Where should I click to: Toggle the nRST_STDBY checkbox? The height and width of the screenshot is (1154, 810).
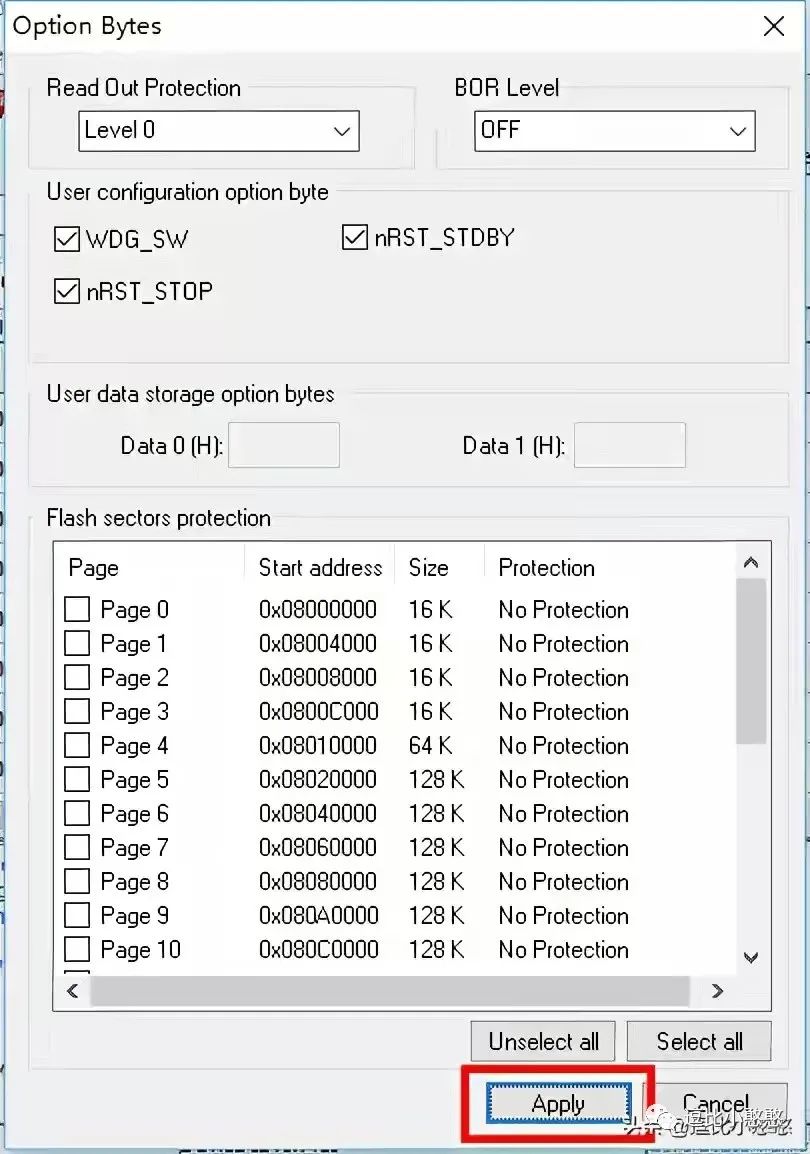[355, 238]
